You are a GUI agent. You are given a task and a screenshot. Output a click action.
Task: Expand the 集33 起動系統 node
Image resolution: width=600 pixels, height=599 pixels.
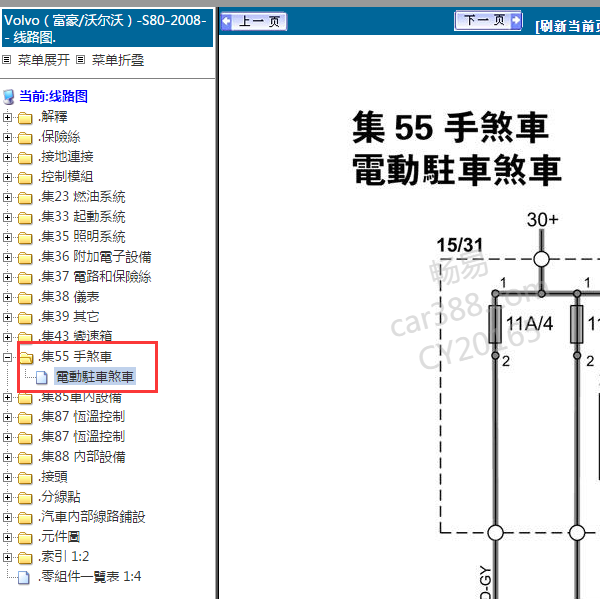point(7,217)
